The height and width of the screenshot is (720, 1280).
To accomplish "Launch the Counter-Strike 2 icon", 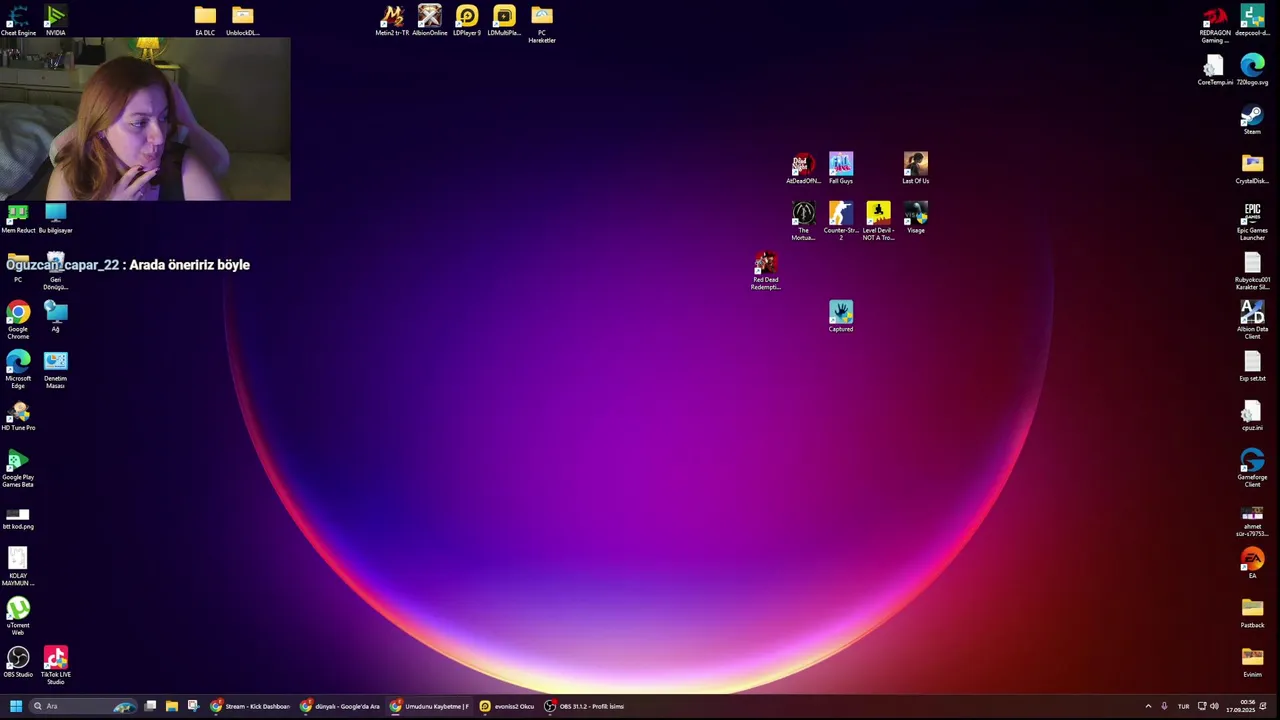I will tap(841, 221).
